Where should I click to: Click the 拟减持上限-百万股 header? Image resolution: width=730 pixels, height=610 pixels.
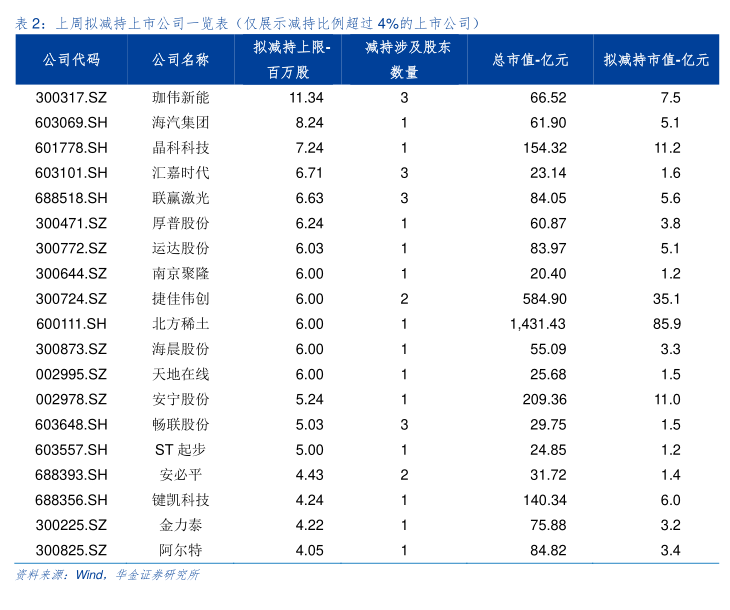click(x=291, y=60)
